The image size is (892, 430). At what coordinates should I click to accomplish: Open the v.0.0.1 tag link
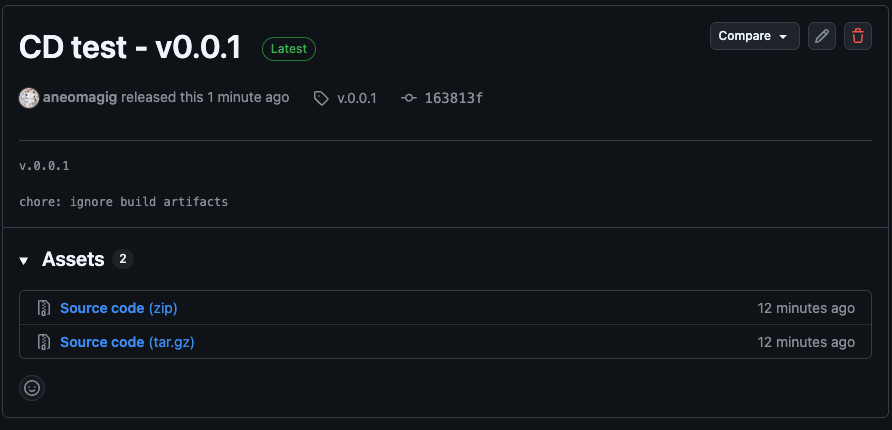357,98
